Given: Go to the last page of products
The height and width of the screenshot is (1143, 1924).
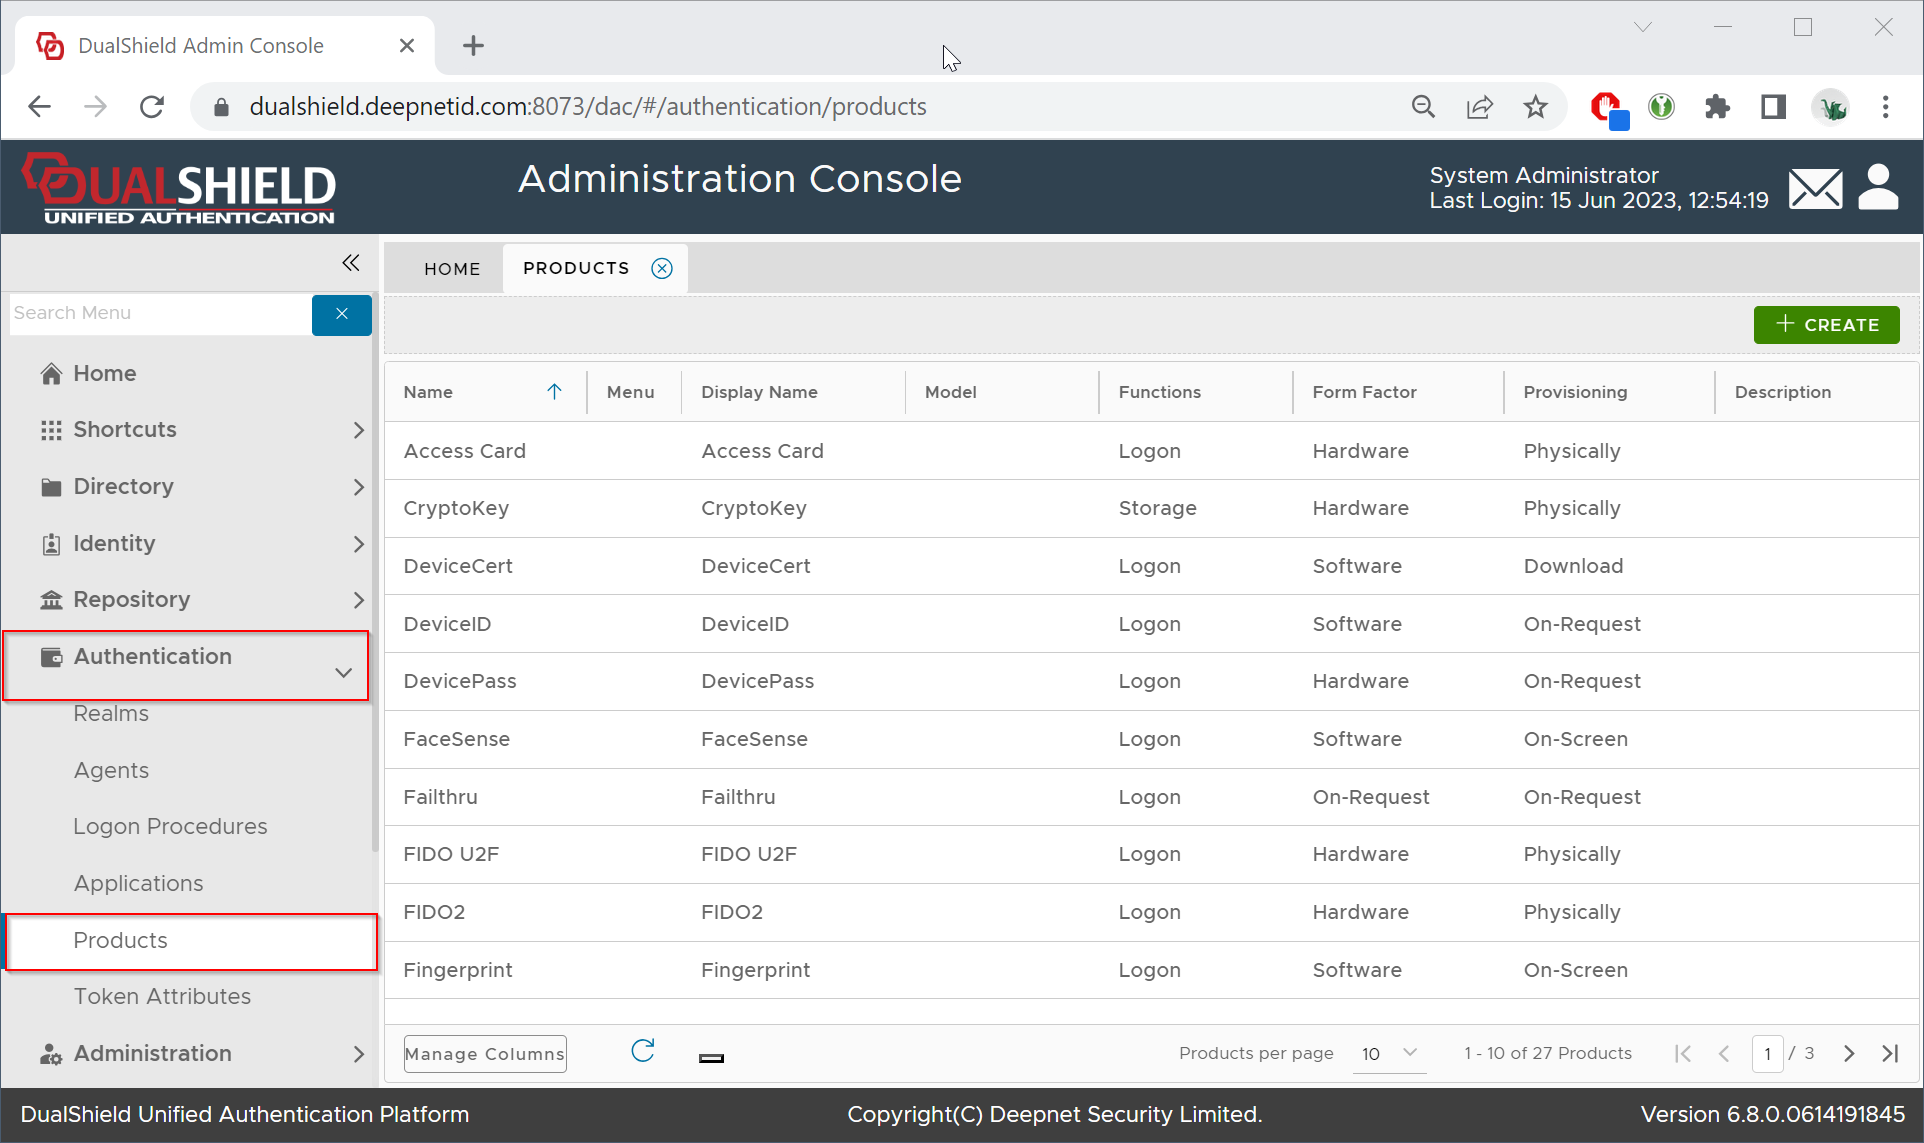Looking at the screenshot, I should pos(1890,1053).
